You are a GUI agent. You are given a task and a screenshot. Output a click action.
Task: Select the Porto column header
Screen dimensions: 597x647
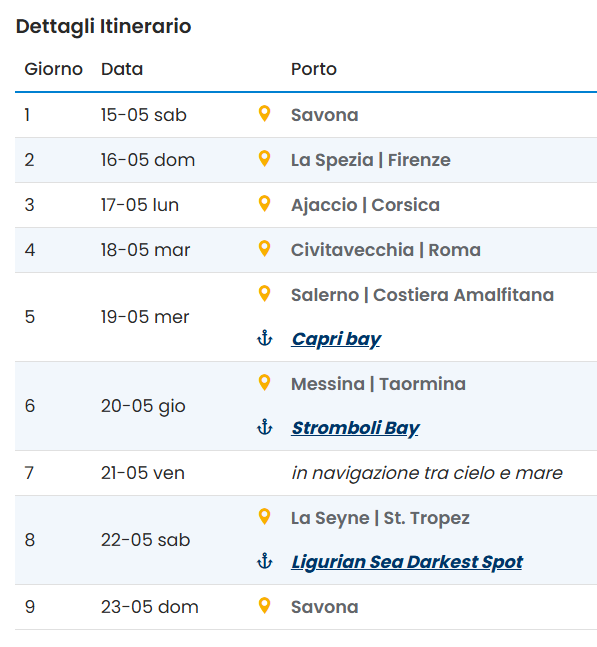(314, 69)
